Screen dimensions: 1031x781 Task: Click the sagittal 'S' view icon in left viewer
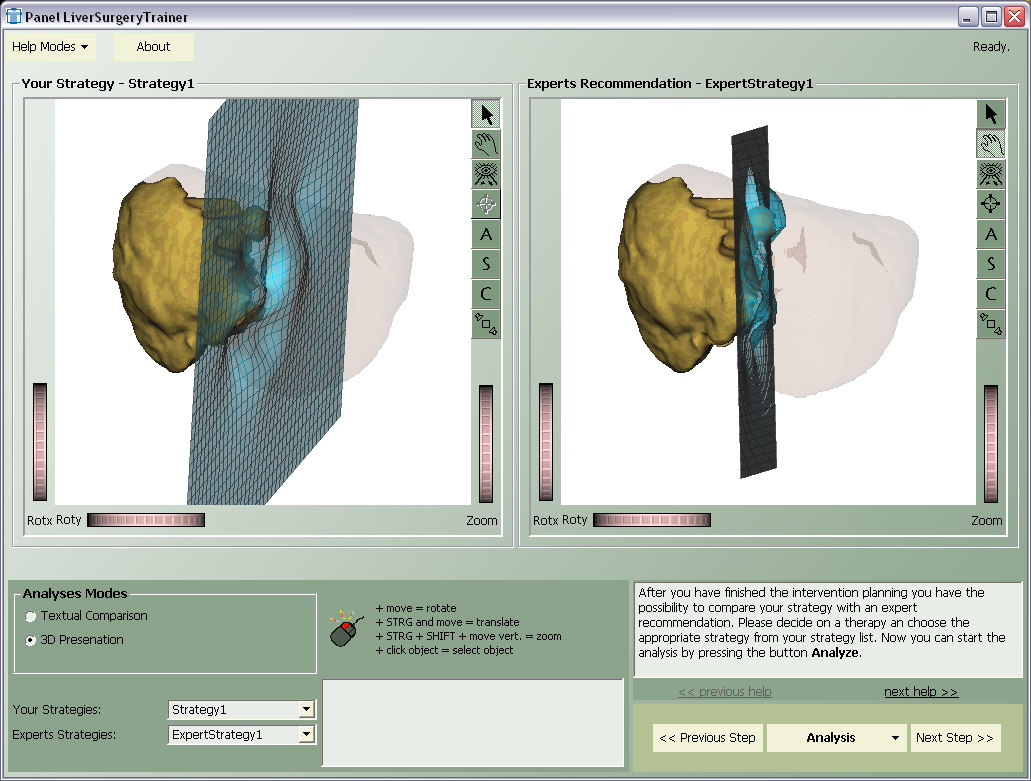[486, 264]
